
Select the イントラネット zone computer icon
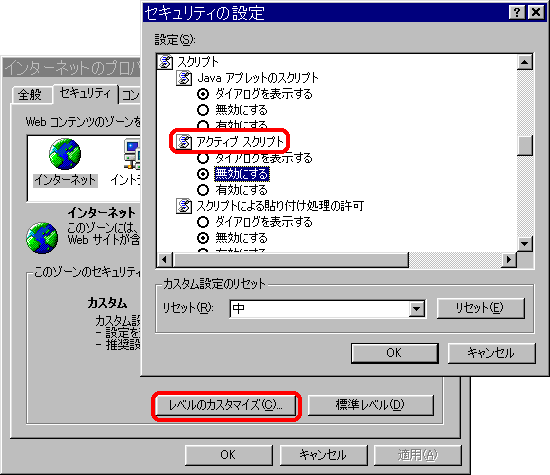click(x=133, y=154)
